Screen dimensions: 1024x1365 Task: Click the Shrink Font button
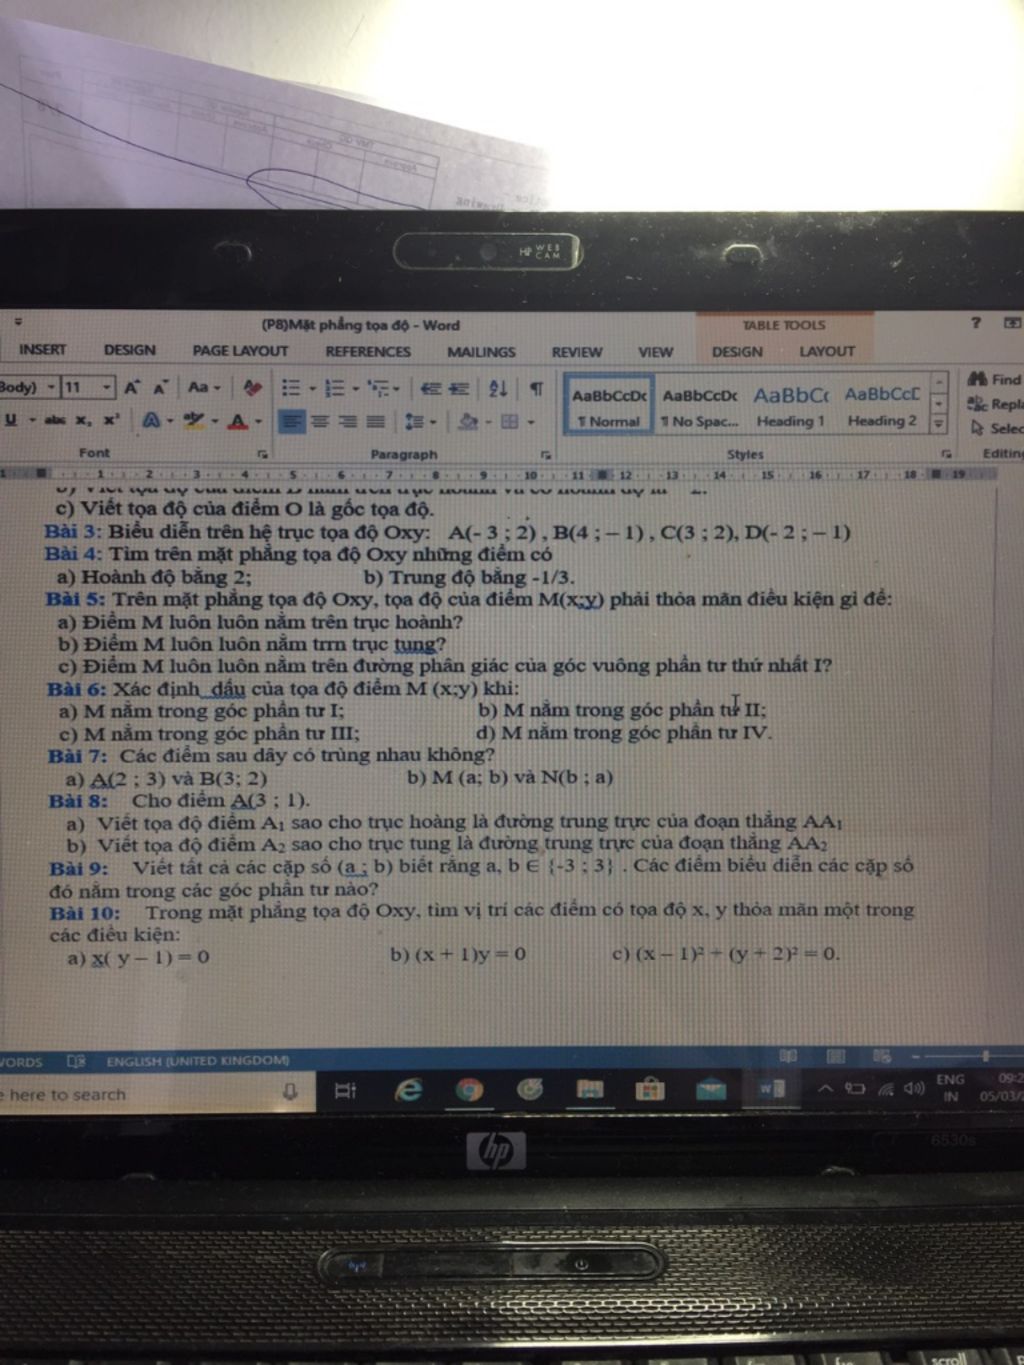point(159,387)
